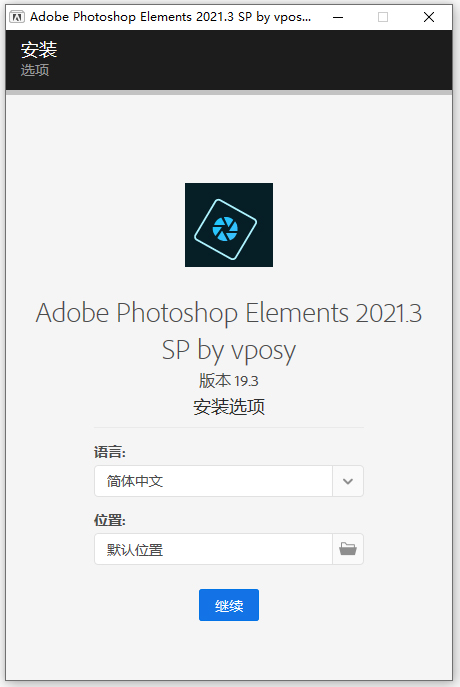
Task: Expand the language dropdown chevron arrow
Action: click(x=348, y=481)
